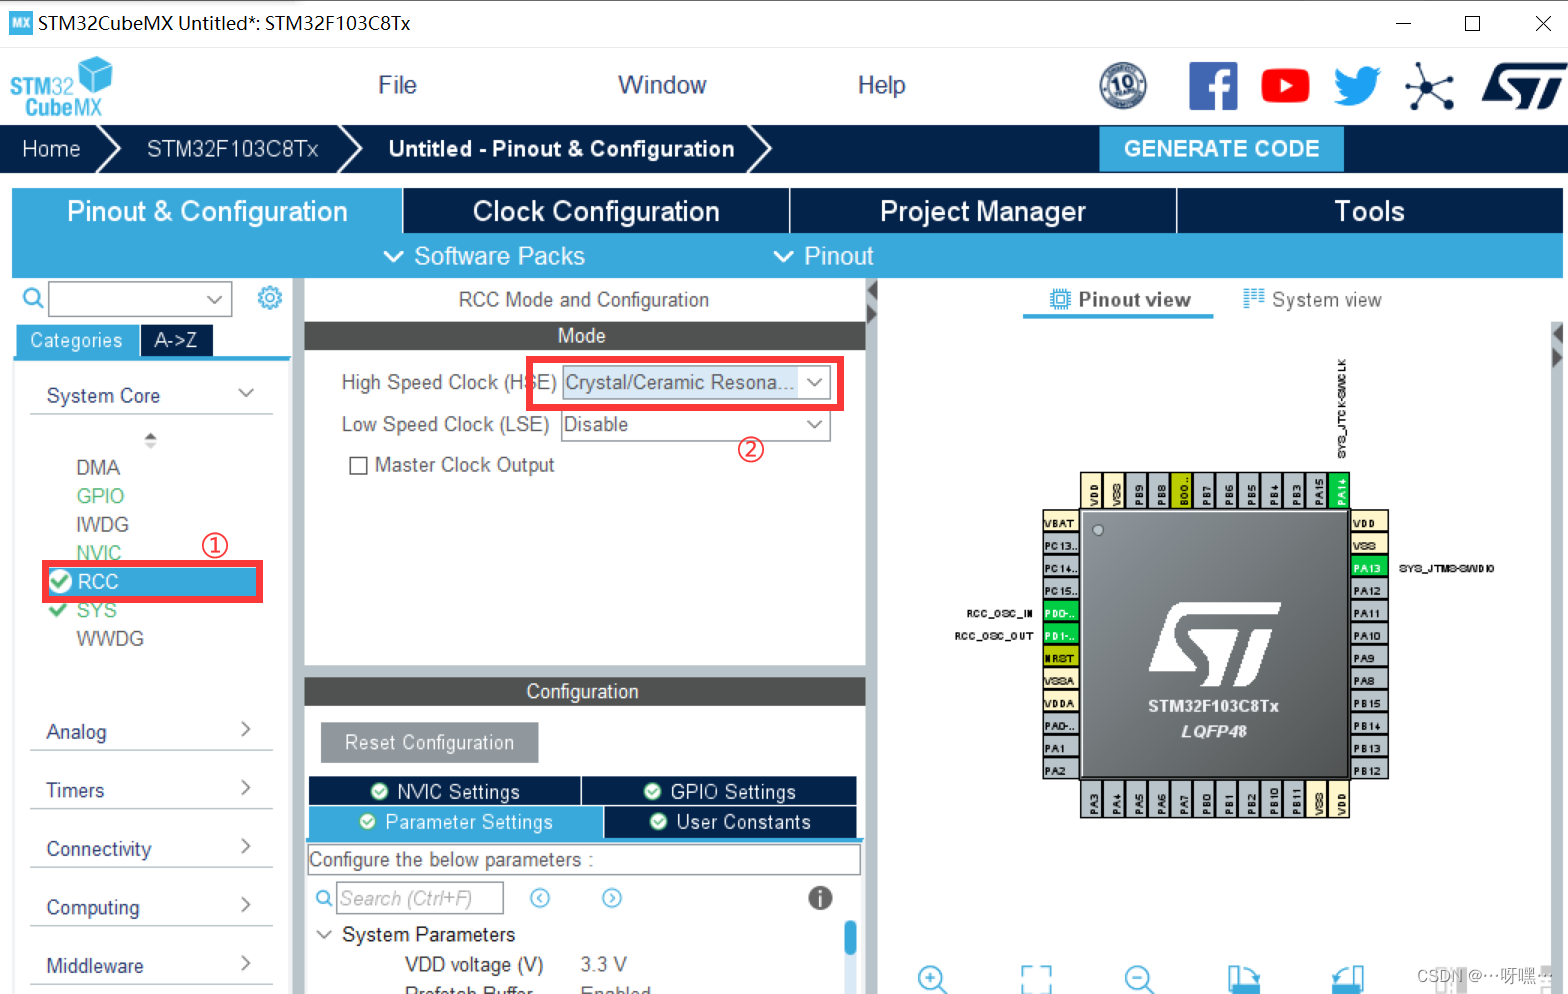Select the VBAT pin on the chip
This screenshot has width=1568, height=994.
(1060, 523)
